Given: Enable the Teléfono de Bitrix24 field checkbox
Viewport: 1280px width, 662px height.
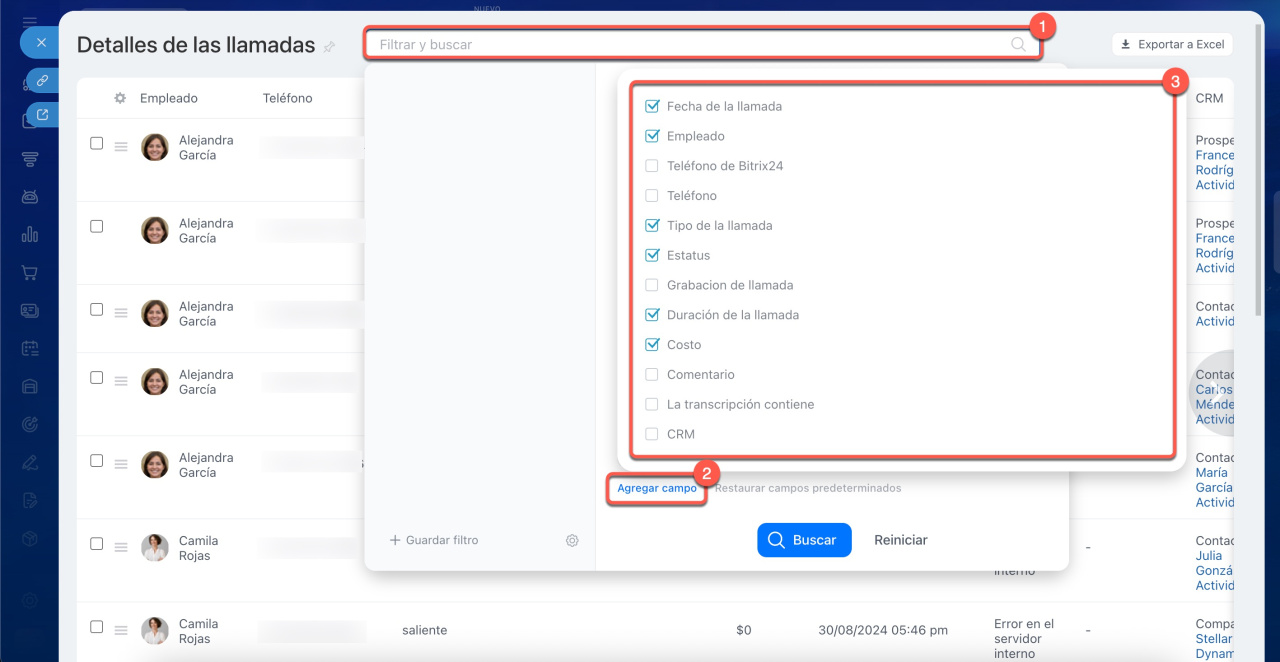Looking at the screenshot, I should pos(652,166).
